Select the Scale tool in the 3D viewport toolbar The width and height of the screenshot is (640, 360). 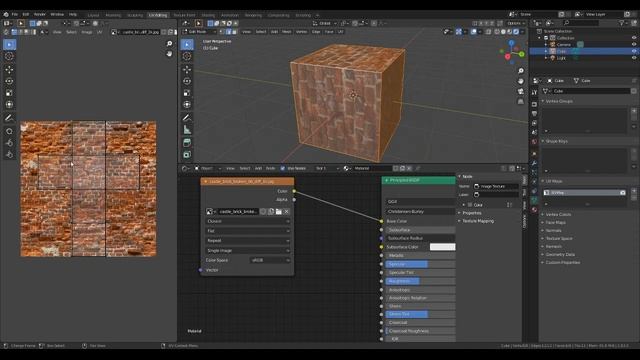pyautogui.click(x=187, y=93)
